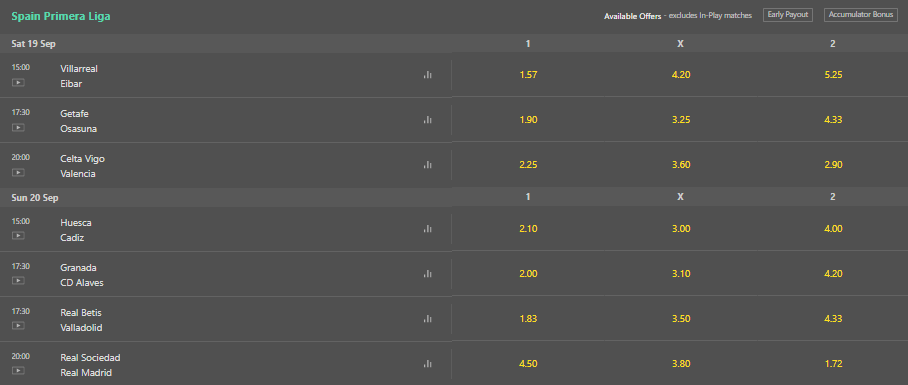908x385 pixels.
Task: Select Real Madrid win odds 1.72
Action: (x=833, y=364)
